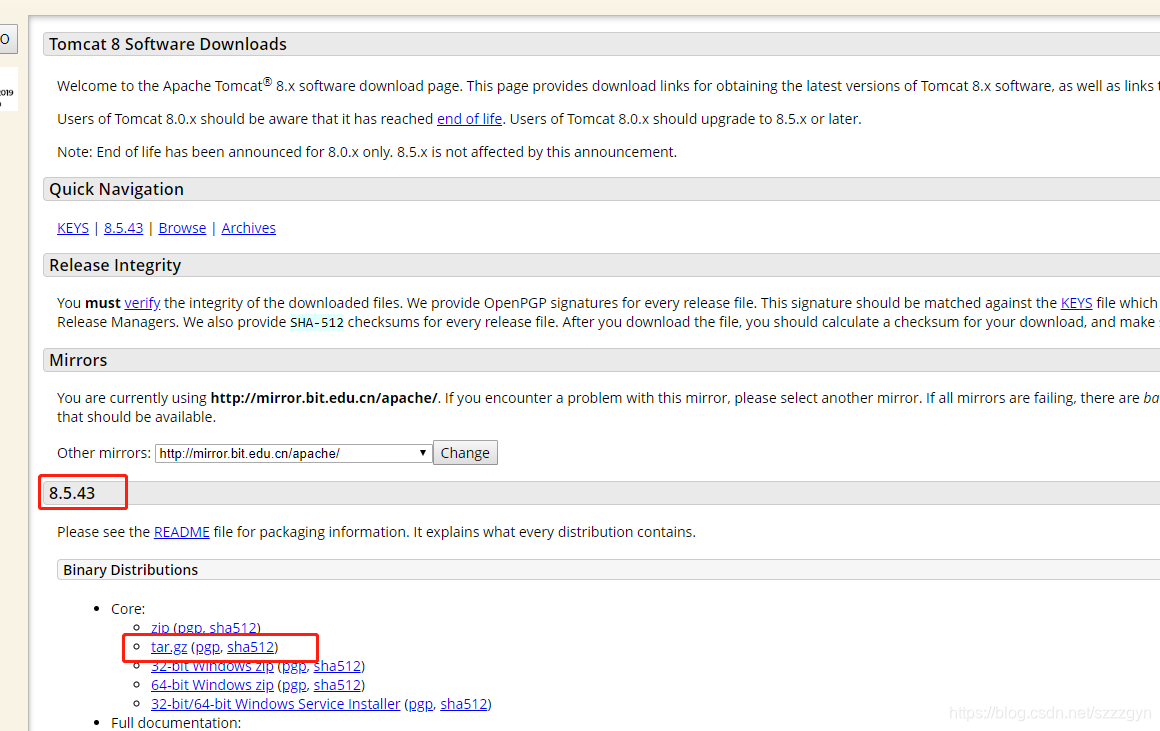Screen dimensions: 1160x731
Task: Click the 'Full documentation:' list label
Action: click(176, 723)
